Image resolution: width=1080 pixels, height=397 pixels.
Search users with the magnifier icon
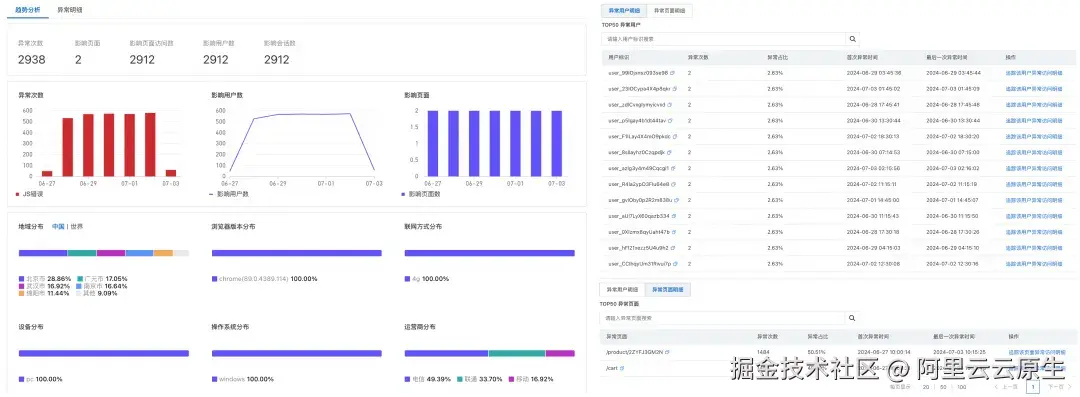pos(852,39)
